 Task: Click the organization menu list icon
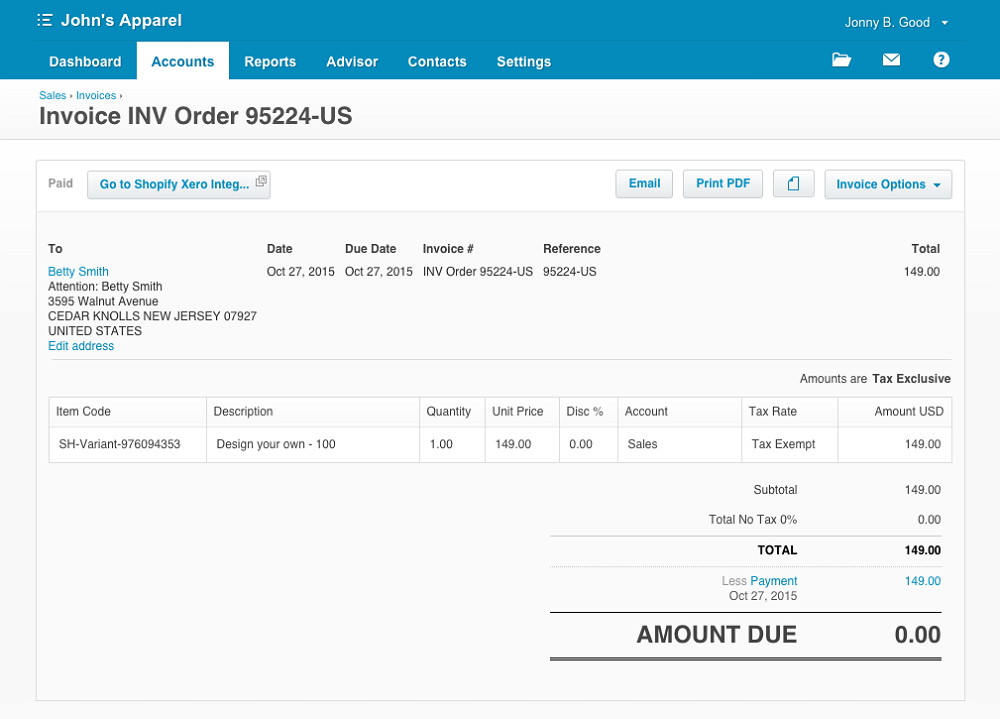coord(45,21)
